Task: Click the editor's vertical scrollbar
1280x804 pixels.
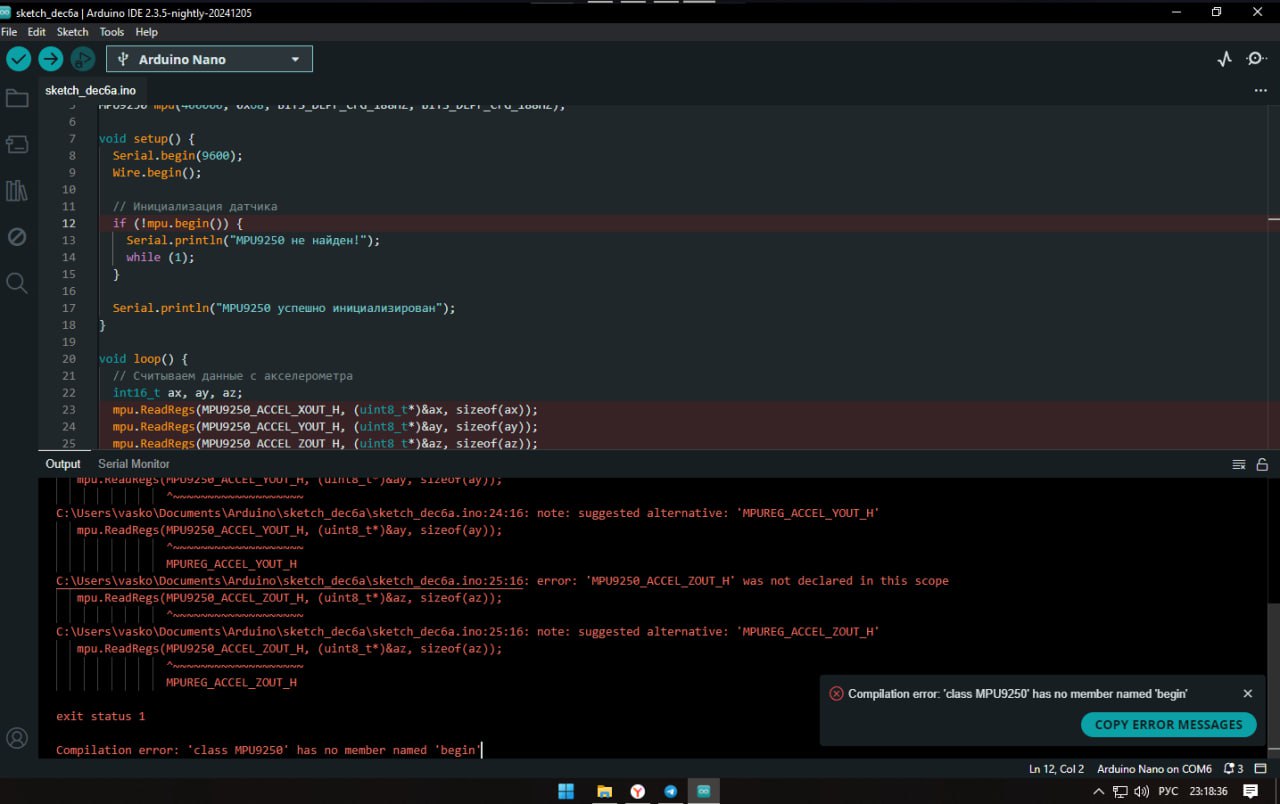Action: tap(1273, 275)
